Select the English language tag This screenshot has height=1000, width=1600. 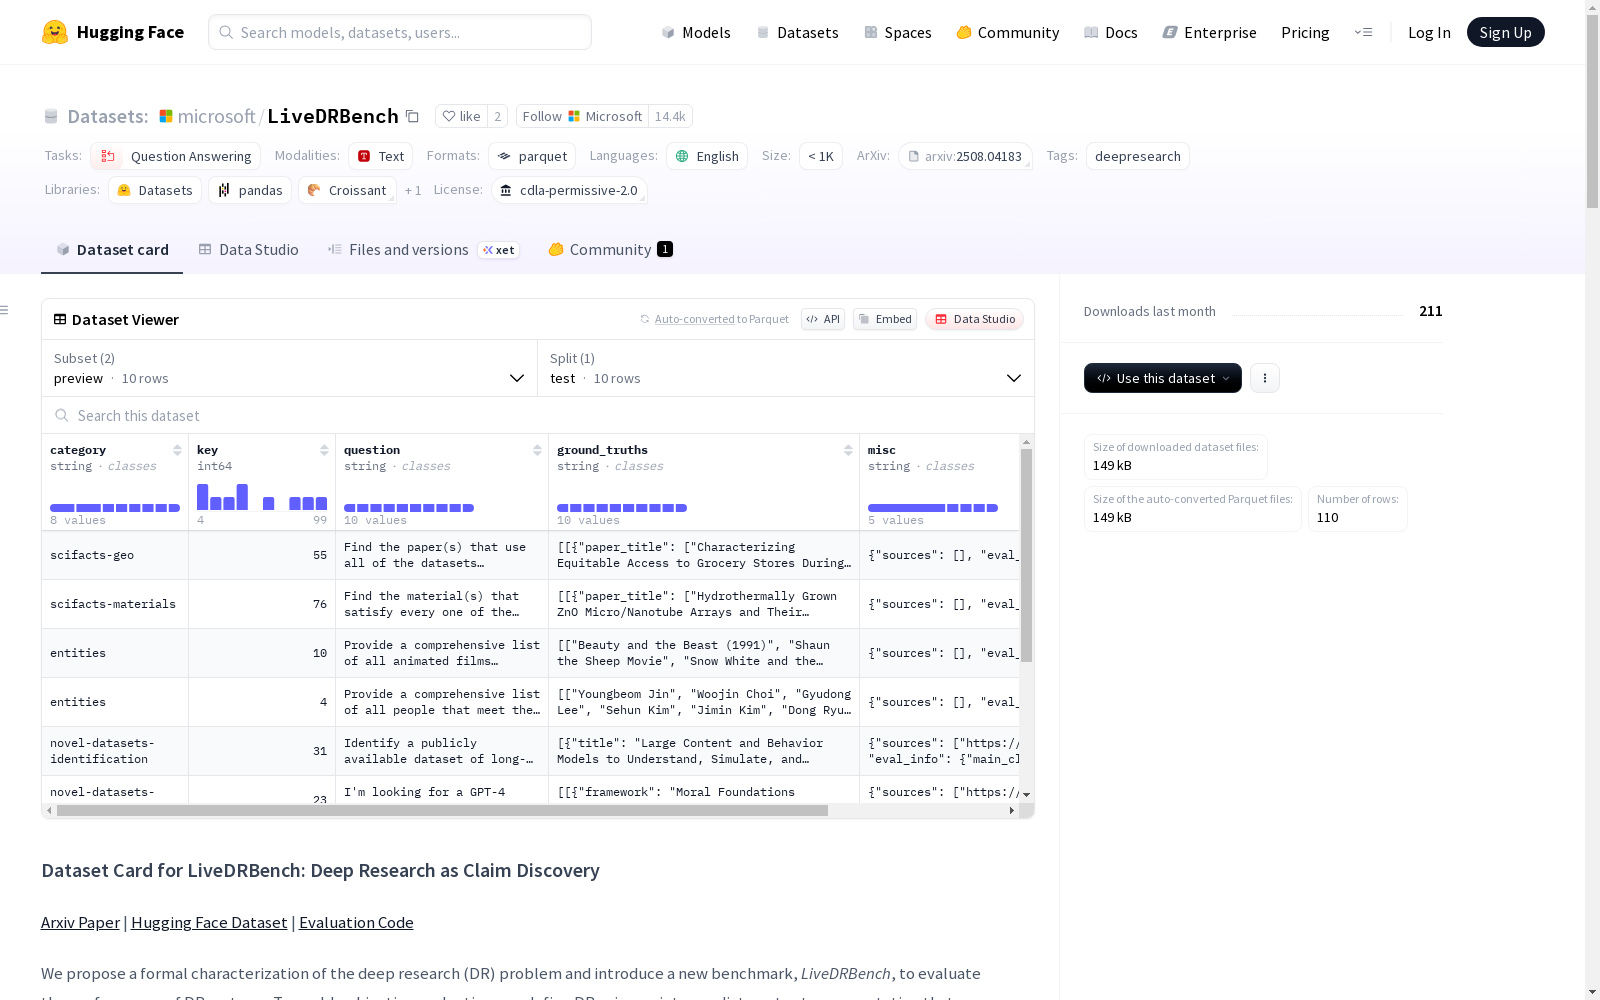point(707,156)
